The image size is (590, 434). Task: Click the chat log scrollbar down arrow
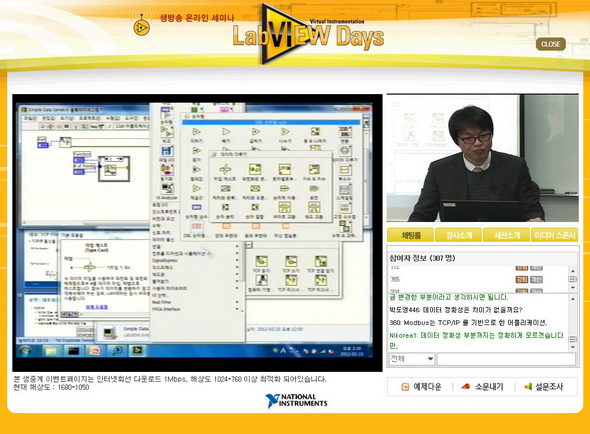click(x=573, y=347)
